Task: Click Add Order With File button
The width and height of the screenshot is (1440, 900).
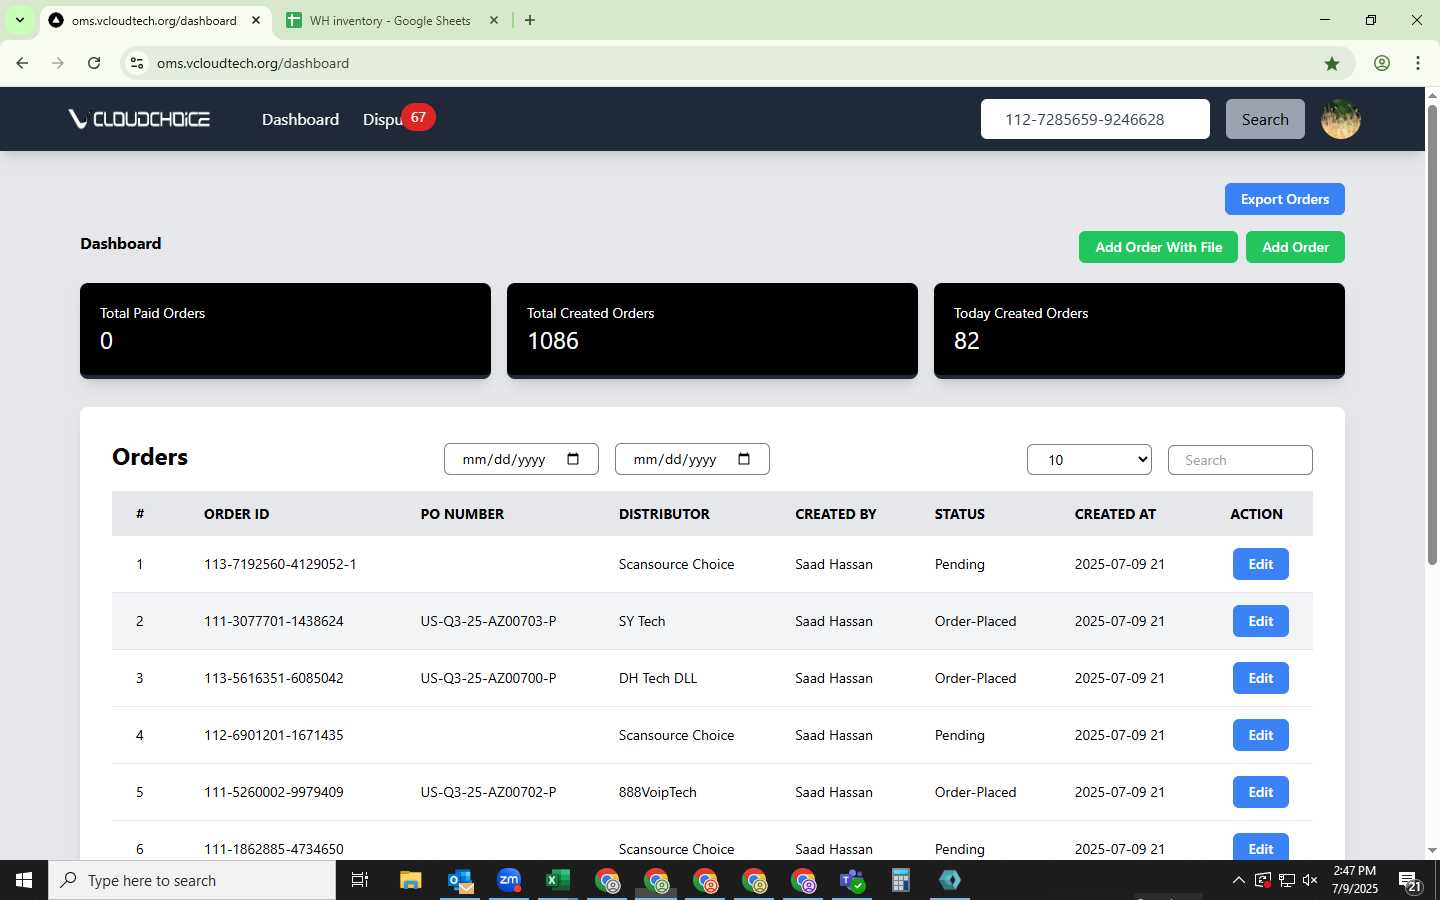Action: [x=1158, y=247]
